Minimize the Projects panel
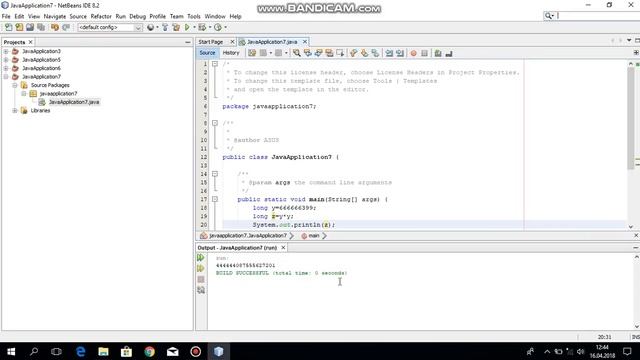The height and width of the screenshot is (360, 640). point(187,42)
